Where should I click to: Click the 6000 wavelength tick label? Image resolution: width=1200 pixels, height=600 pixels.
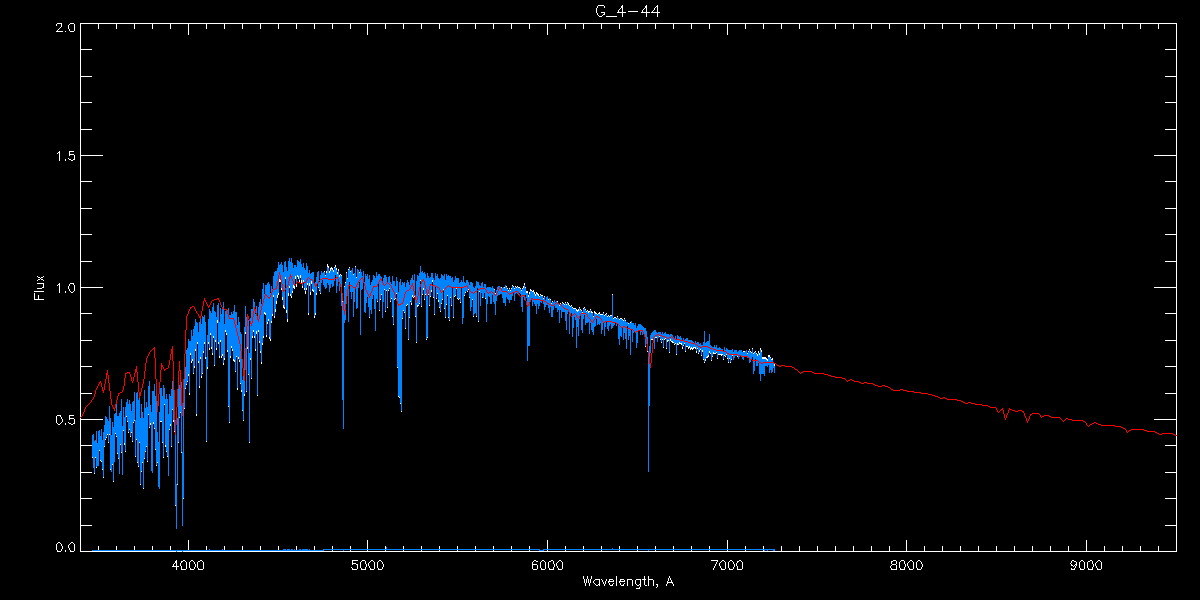point(547,565)
